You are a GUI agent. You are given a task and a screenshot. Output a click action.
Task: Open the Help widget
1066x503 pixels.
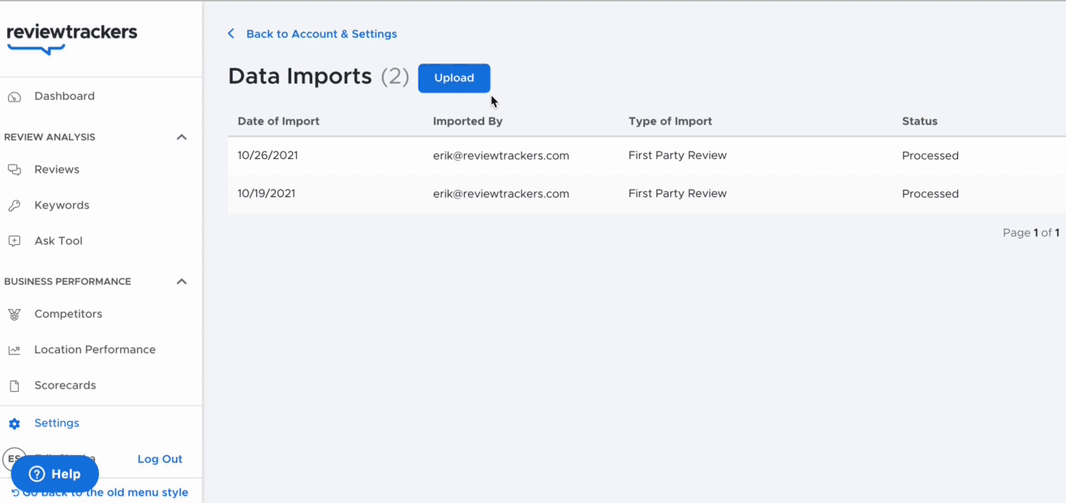click(55, 474)
